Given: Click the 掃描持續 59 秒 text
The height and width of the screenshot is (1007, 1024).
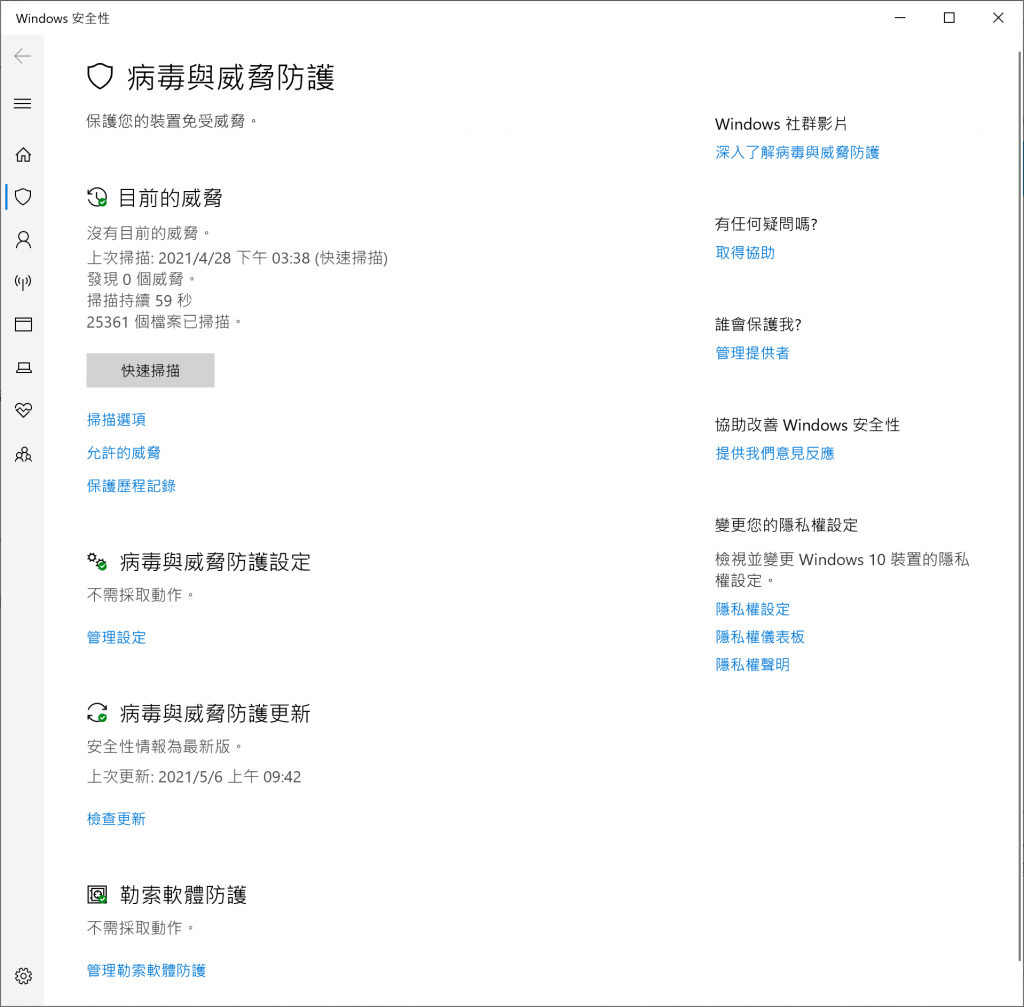Looking at the screenshot, I should pyautogui.click(x=139, y=300).
